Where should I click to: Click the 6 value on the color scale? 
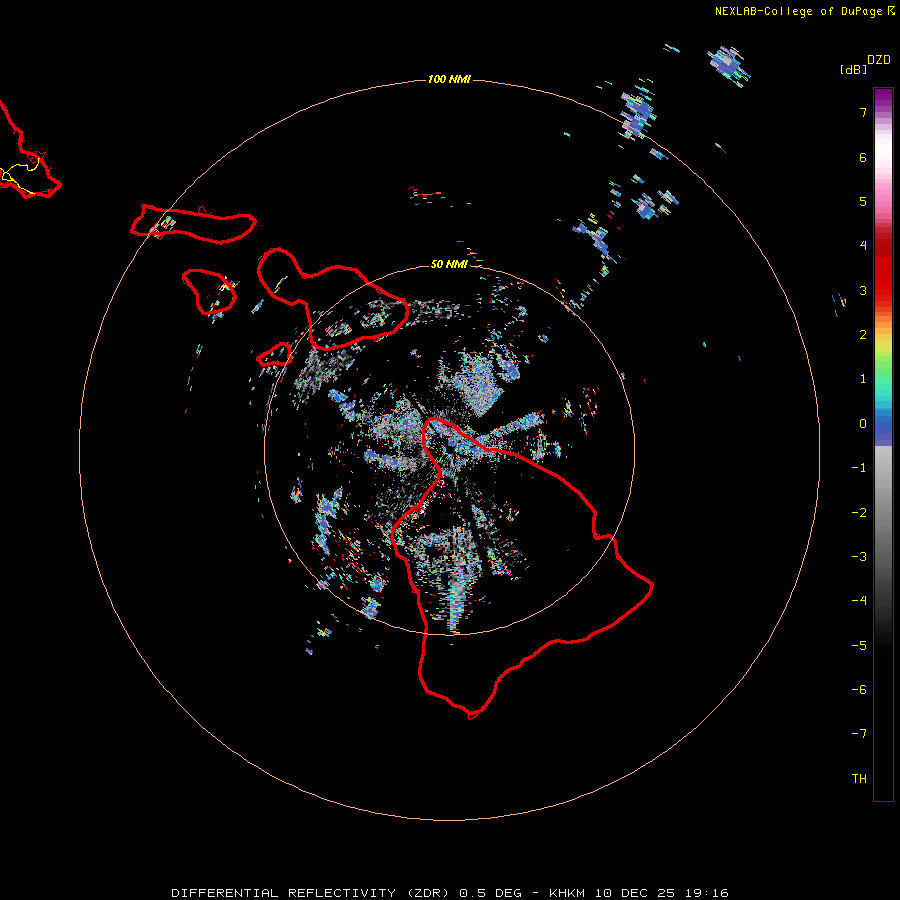point(863,158)
